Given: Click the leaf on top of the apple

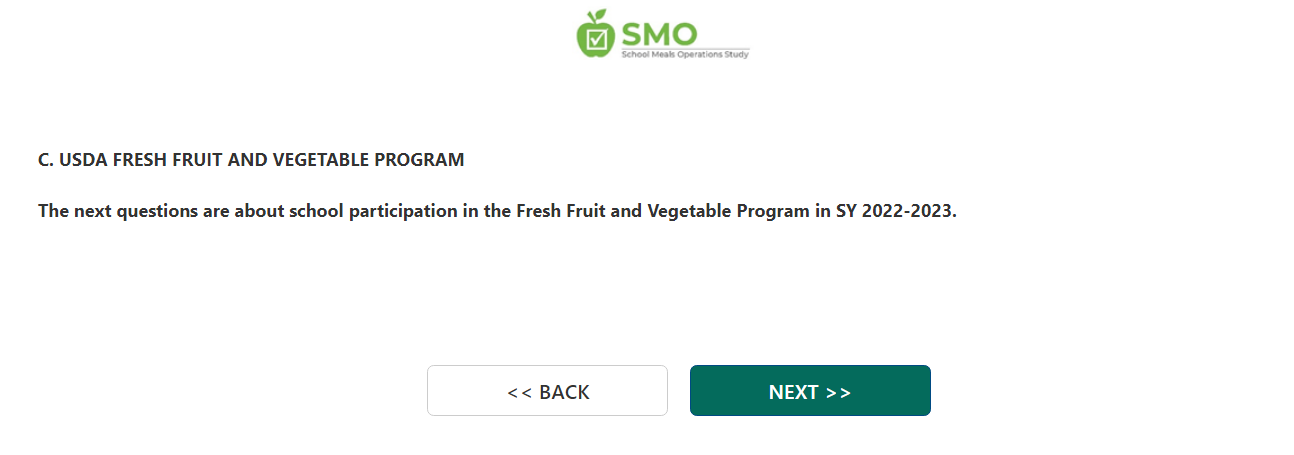Looking at the screenshot, I should pos(599,14).
